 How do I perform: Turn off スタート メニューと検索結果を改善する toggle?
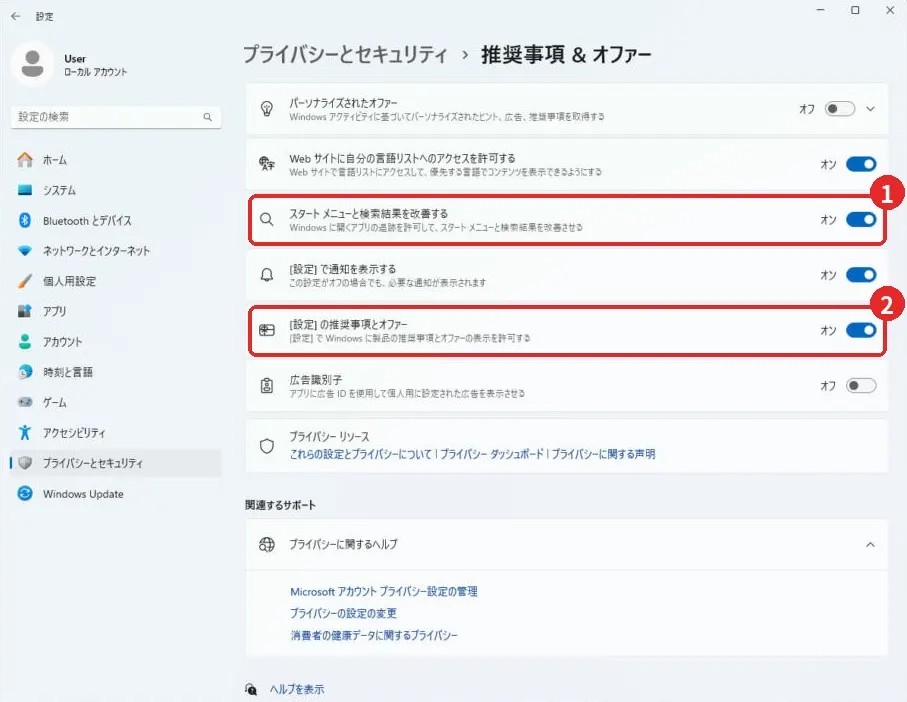[861, 220]
